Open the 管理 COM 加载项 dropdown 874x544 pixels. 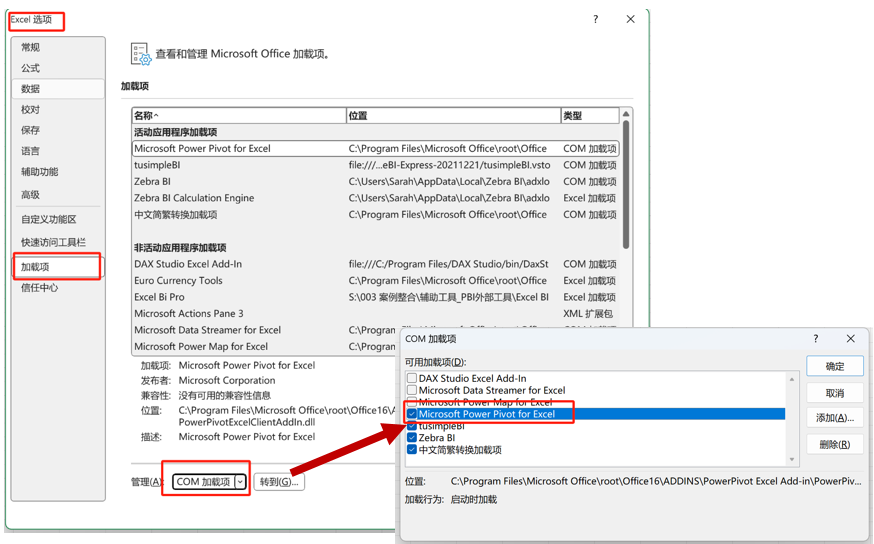point(210,482)
